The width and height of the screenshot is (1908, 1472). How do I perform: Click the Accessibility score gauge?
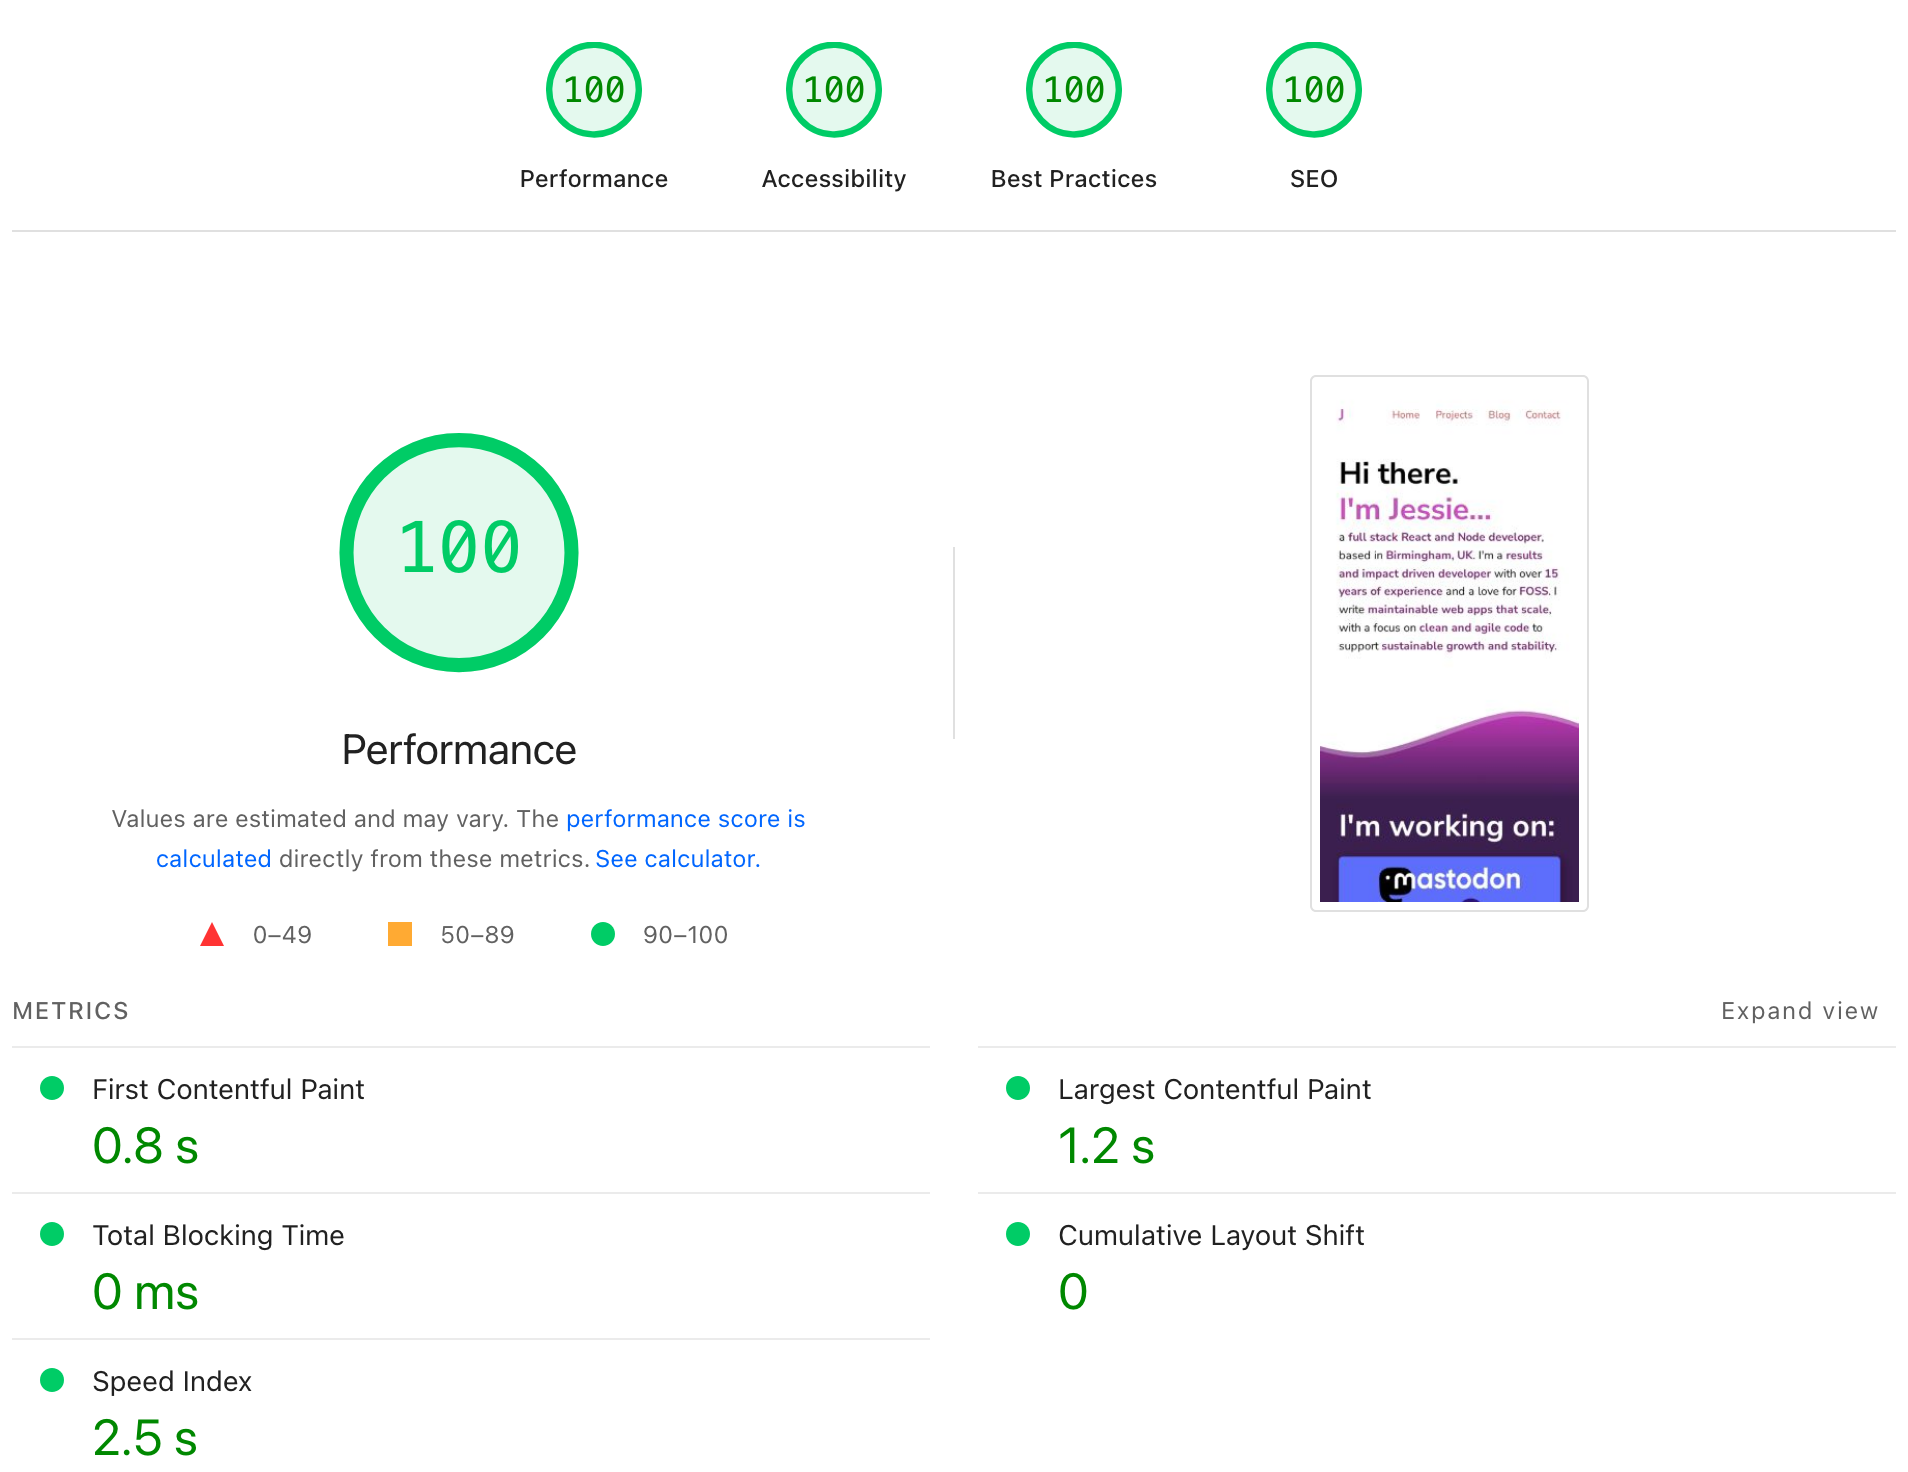pyautogui.click(x=833, y=88)
